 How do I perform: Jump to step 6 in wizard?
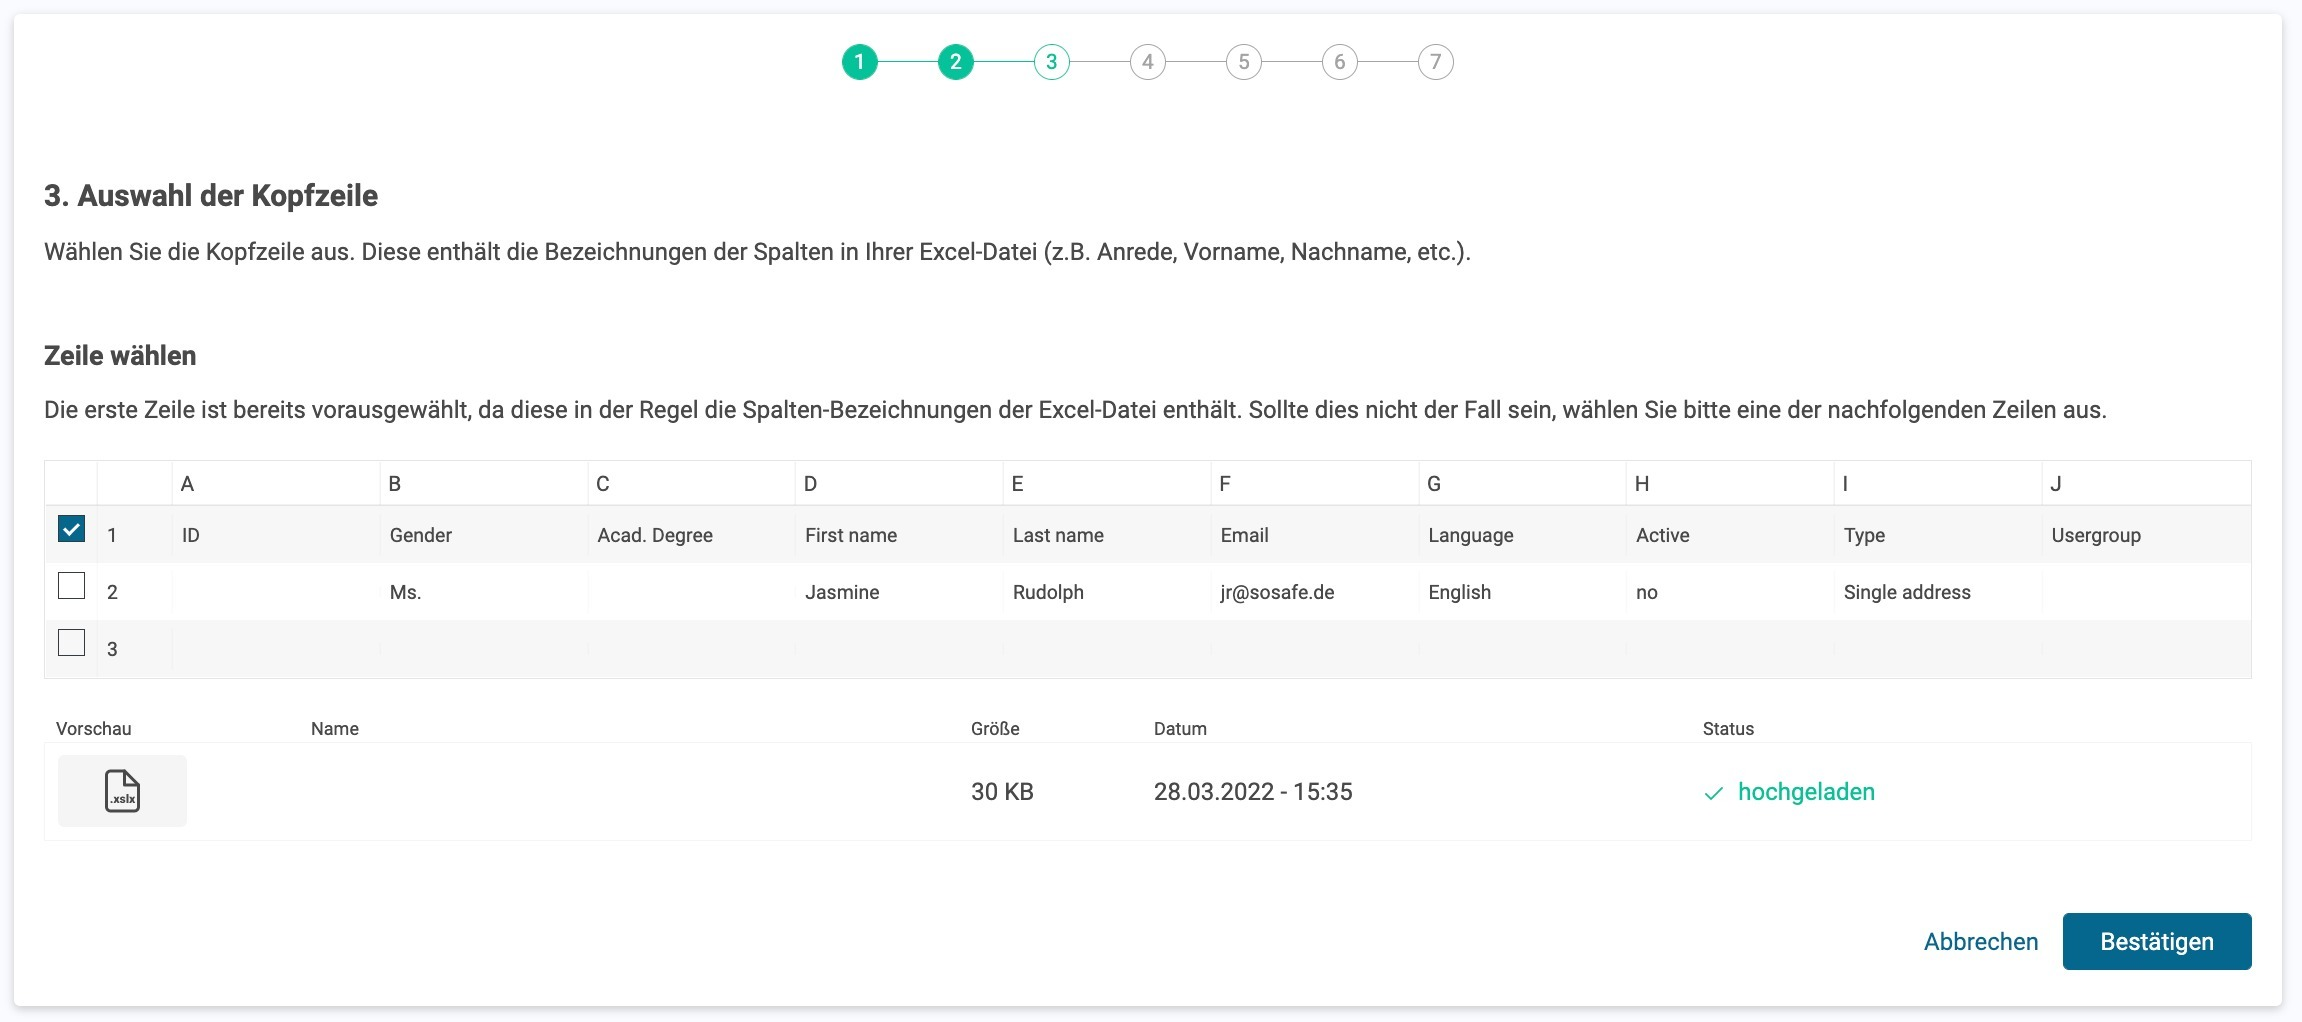[x=1339, y=62]
